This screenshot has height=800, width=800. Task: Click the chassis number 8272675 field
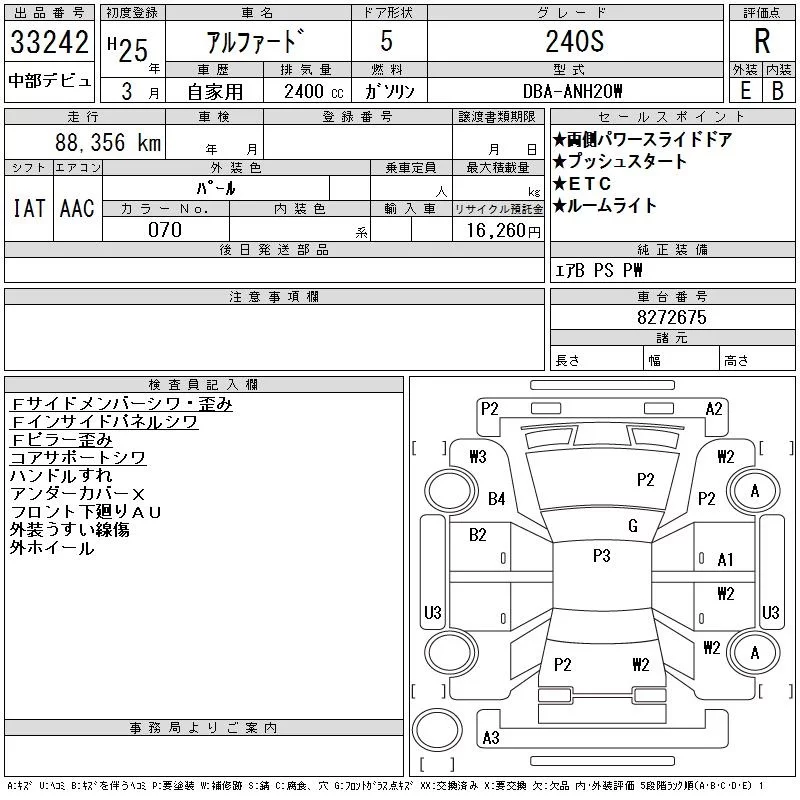tap(672, 318)
